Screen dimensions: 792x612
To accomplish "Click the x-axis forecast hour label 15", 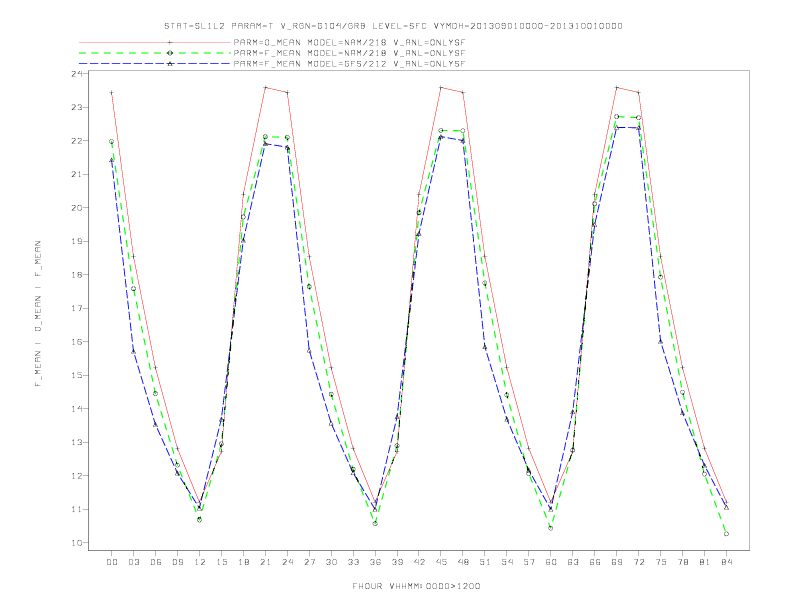I will click(x=221, y=562).
